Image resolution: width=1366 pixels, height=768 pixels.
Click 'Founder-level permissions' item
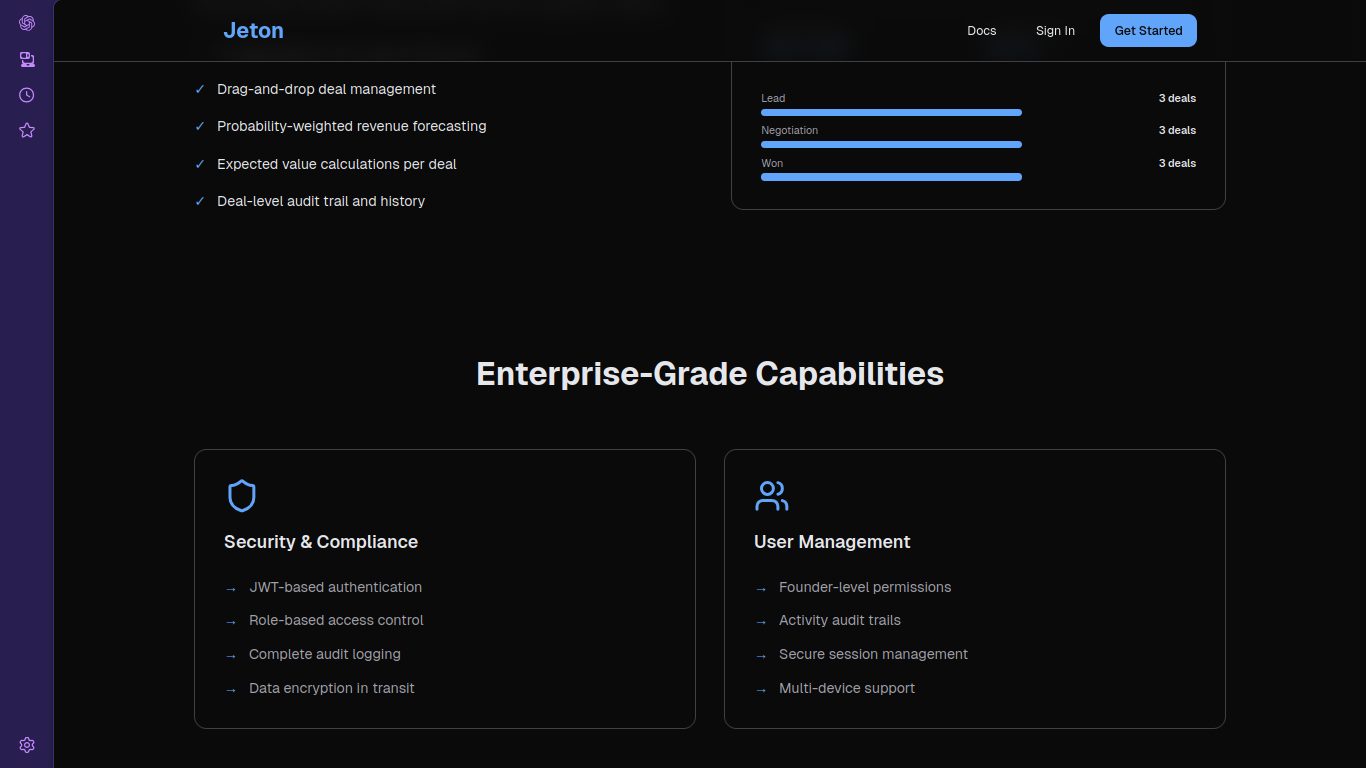(865, 587)
